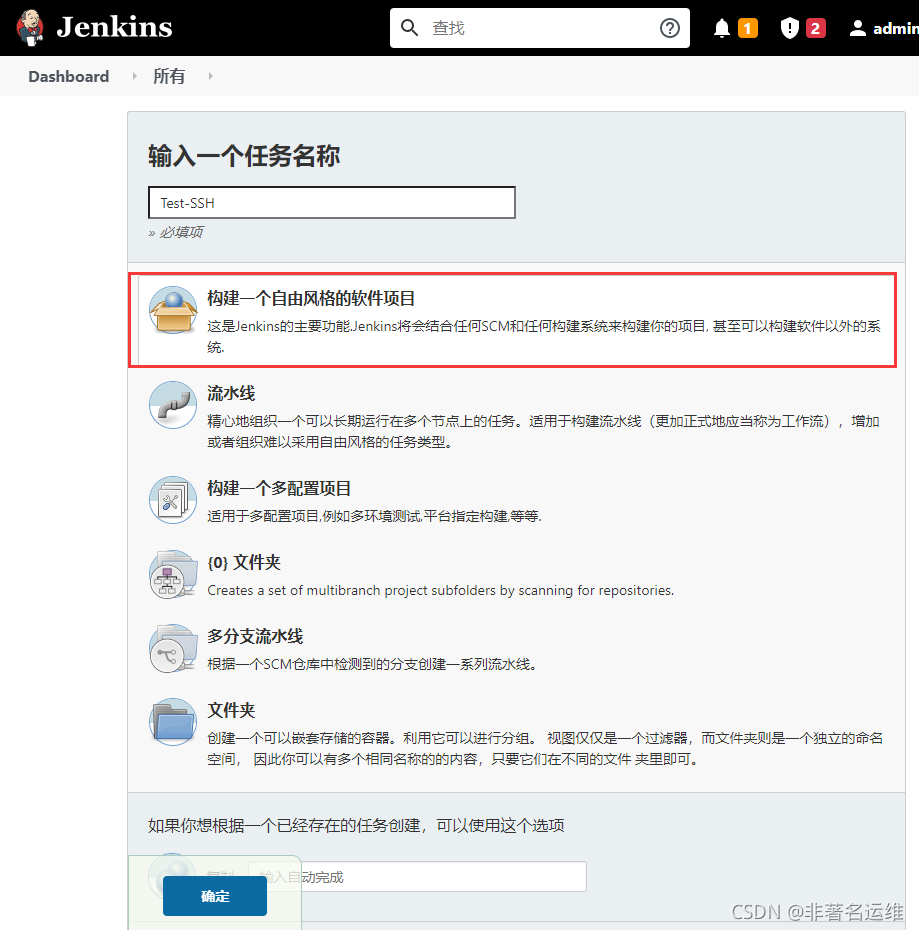This screenshot has height=930, width=919.
Task: Expand the Dashboard breadcrumb arrow
Action: (135, 76)
